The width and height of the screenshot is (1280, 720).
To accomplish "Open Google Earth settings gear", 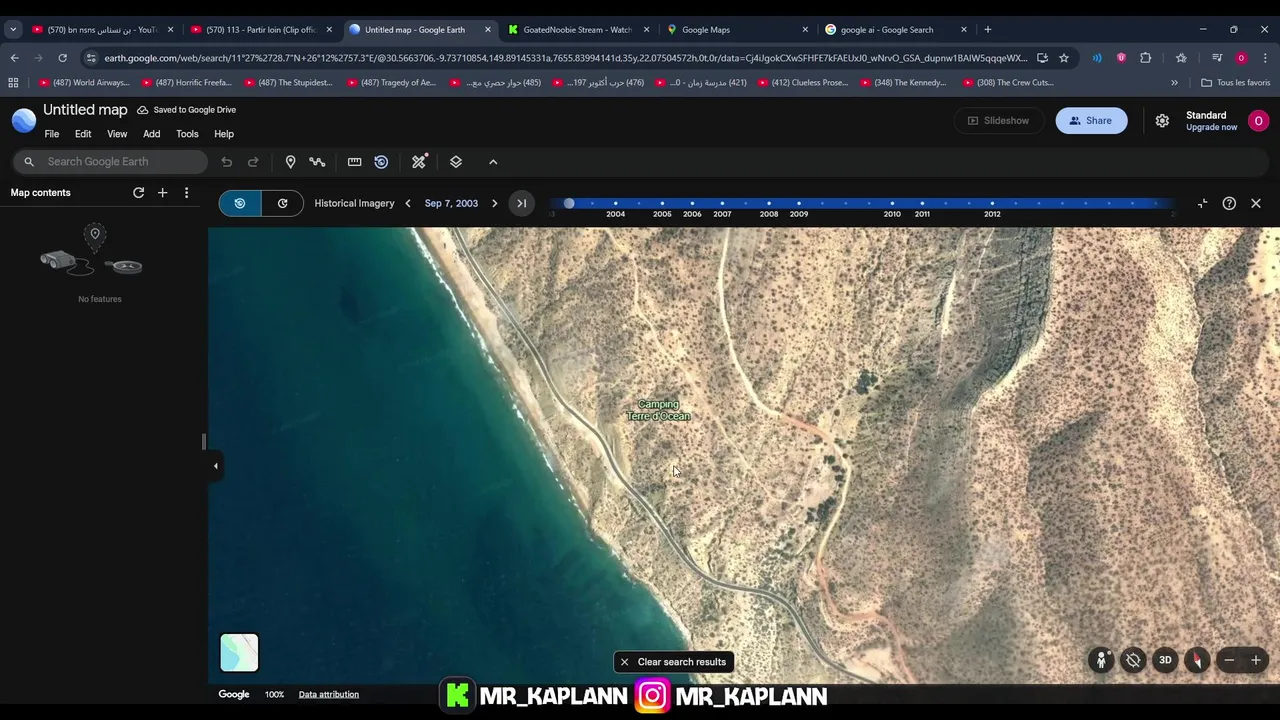I will click(1162, 121).
